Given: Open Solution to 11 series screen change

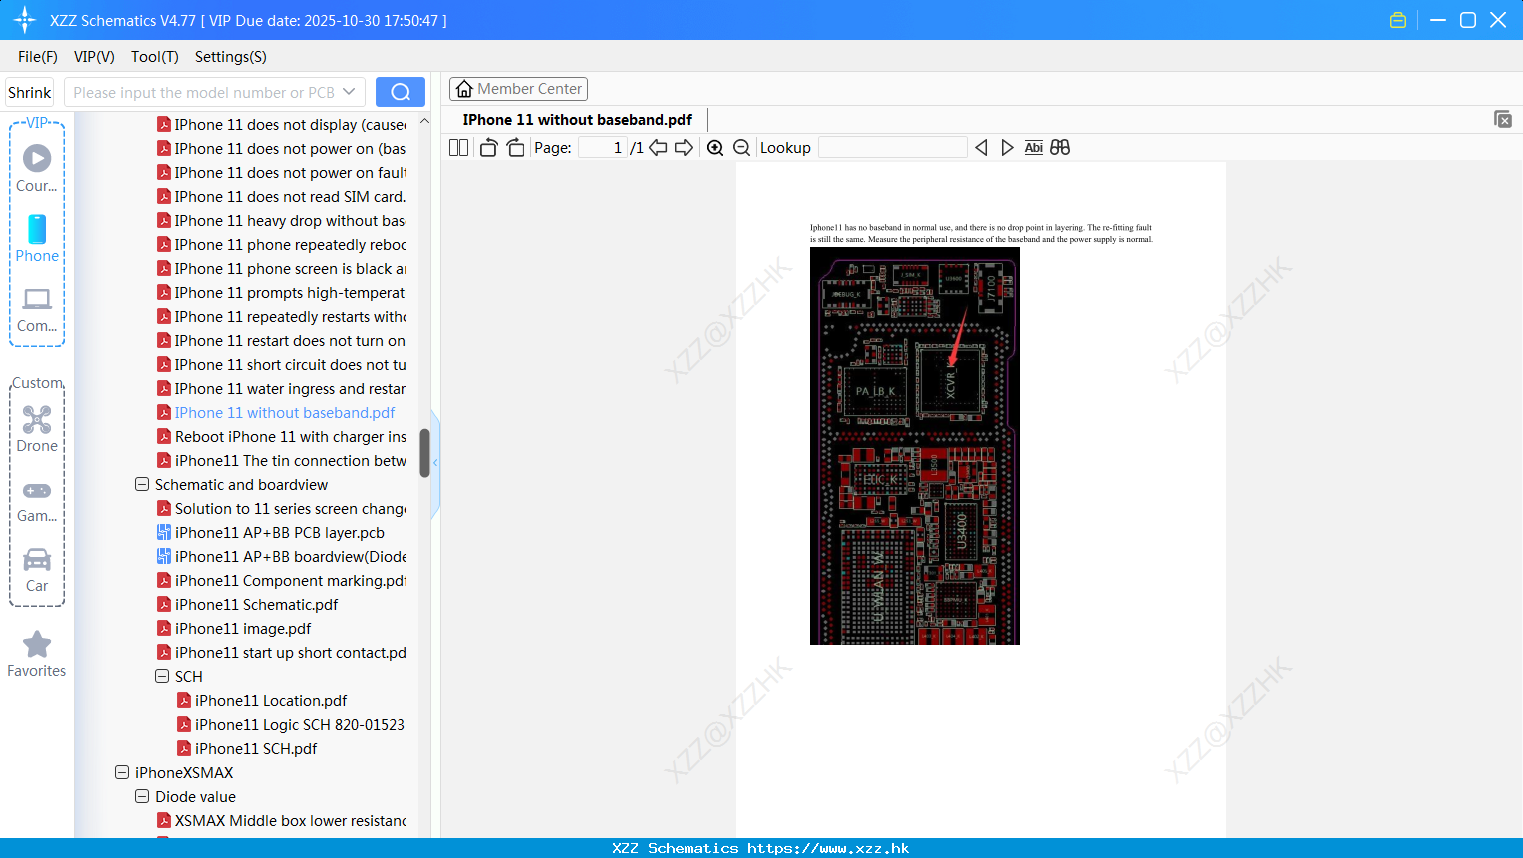Looking at the screenshot, I should click(x=281, y=508).
